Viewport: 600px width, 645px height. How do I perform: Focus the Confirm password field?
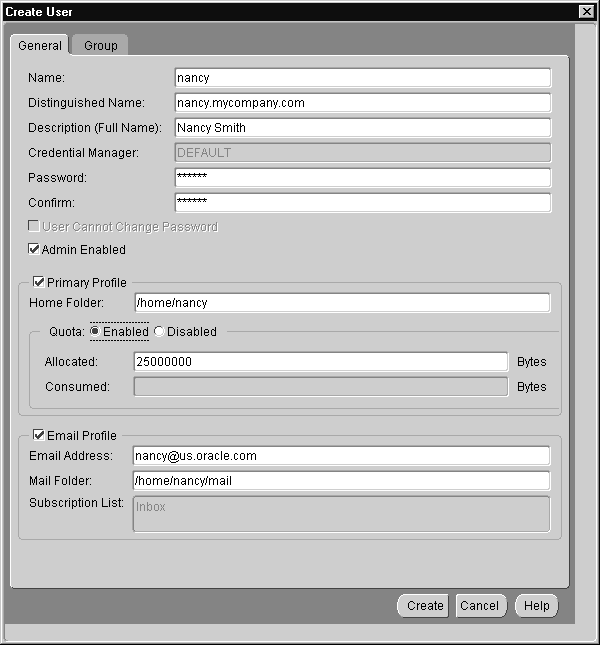click(x=363, y=203)
